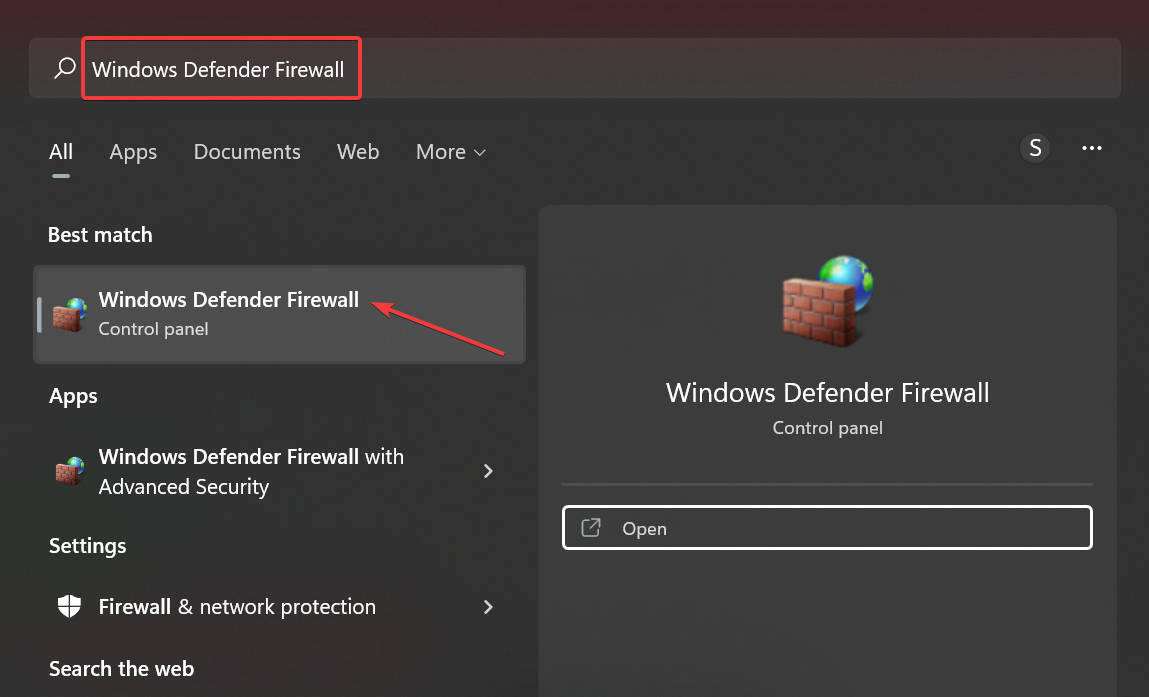Open the Web tab

pos(358,152)
